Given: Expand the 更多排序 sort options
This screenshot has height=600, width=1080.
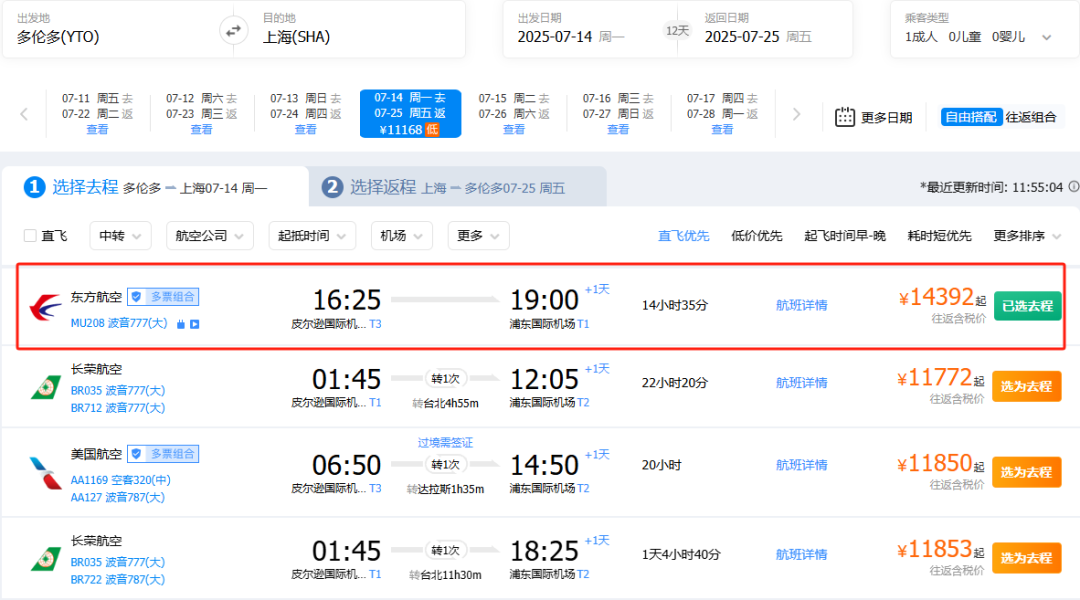Looking at the screenshot, I should pyautogui.click(x=1027, y=236).
